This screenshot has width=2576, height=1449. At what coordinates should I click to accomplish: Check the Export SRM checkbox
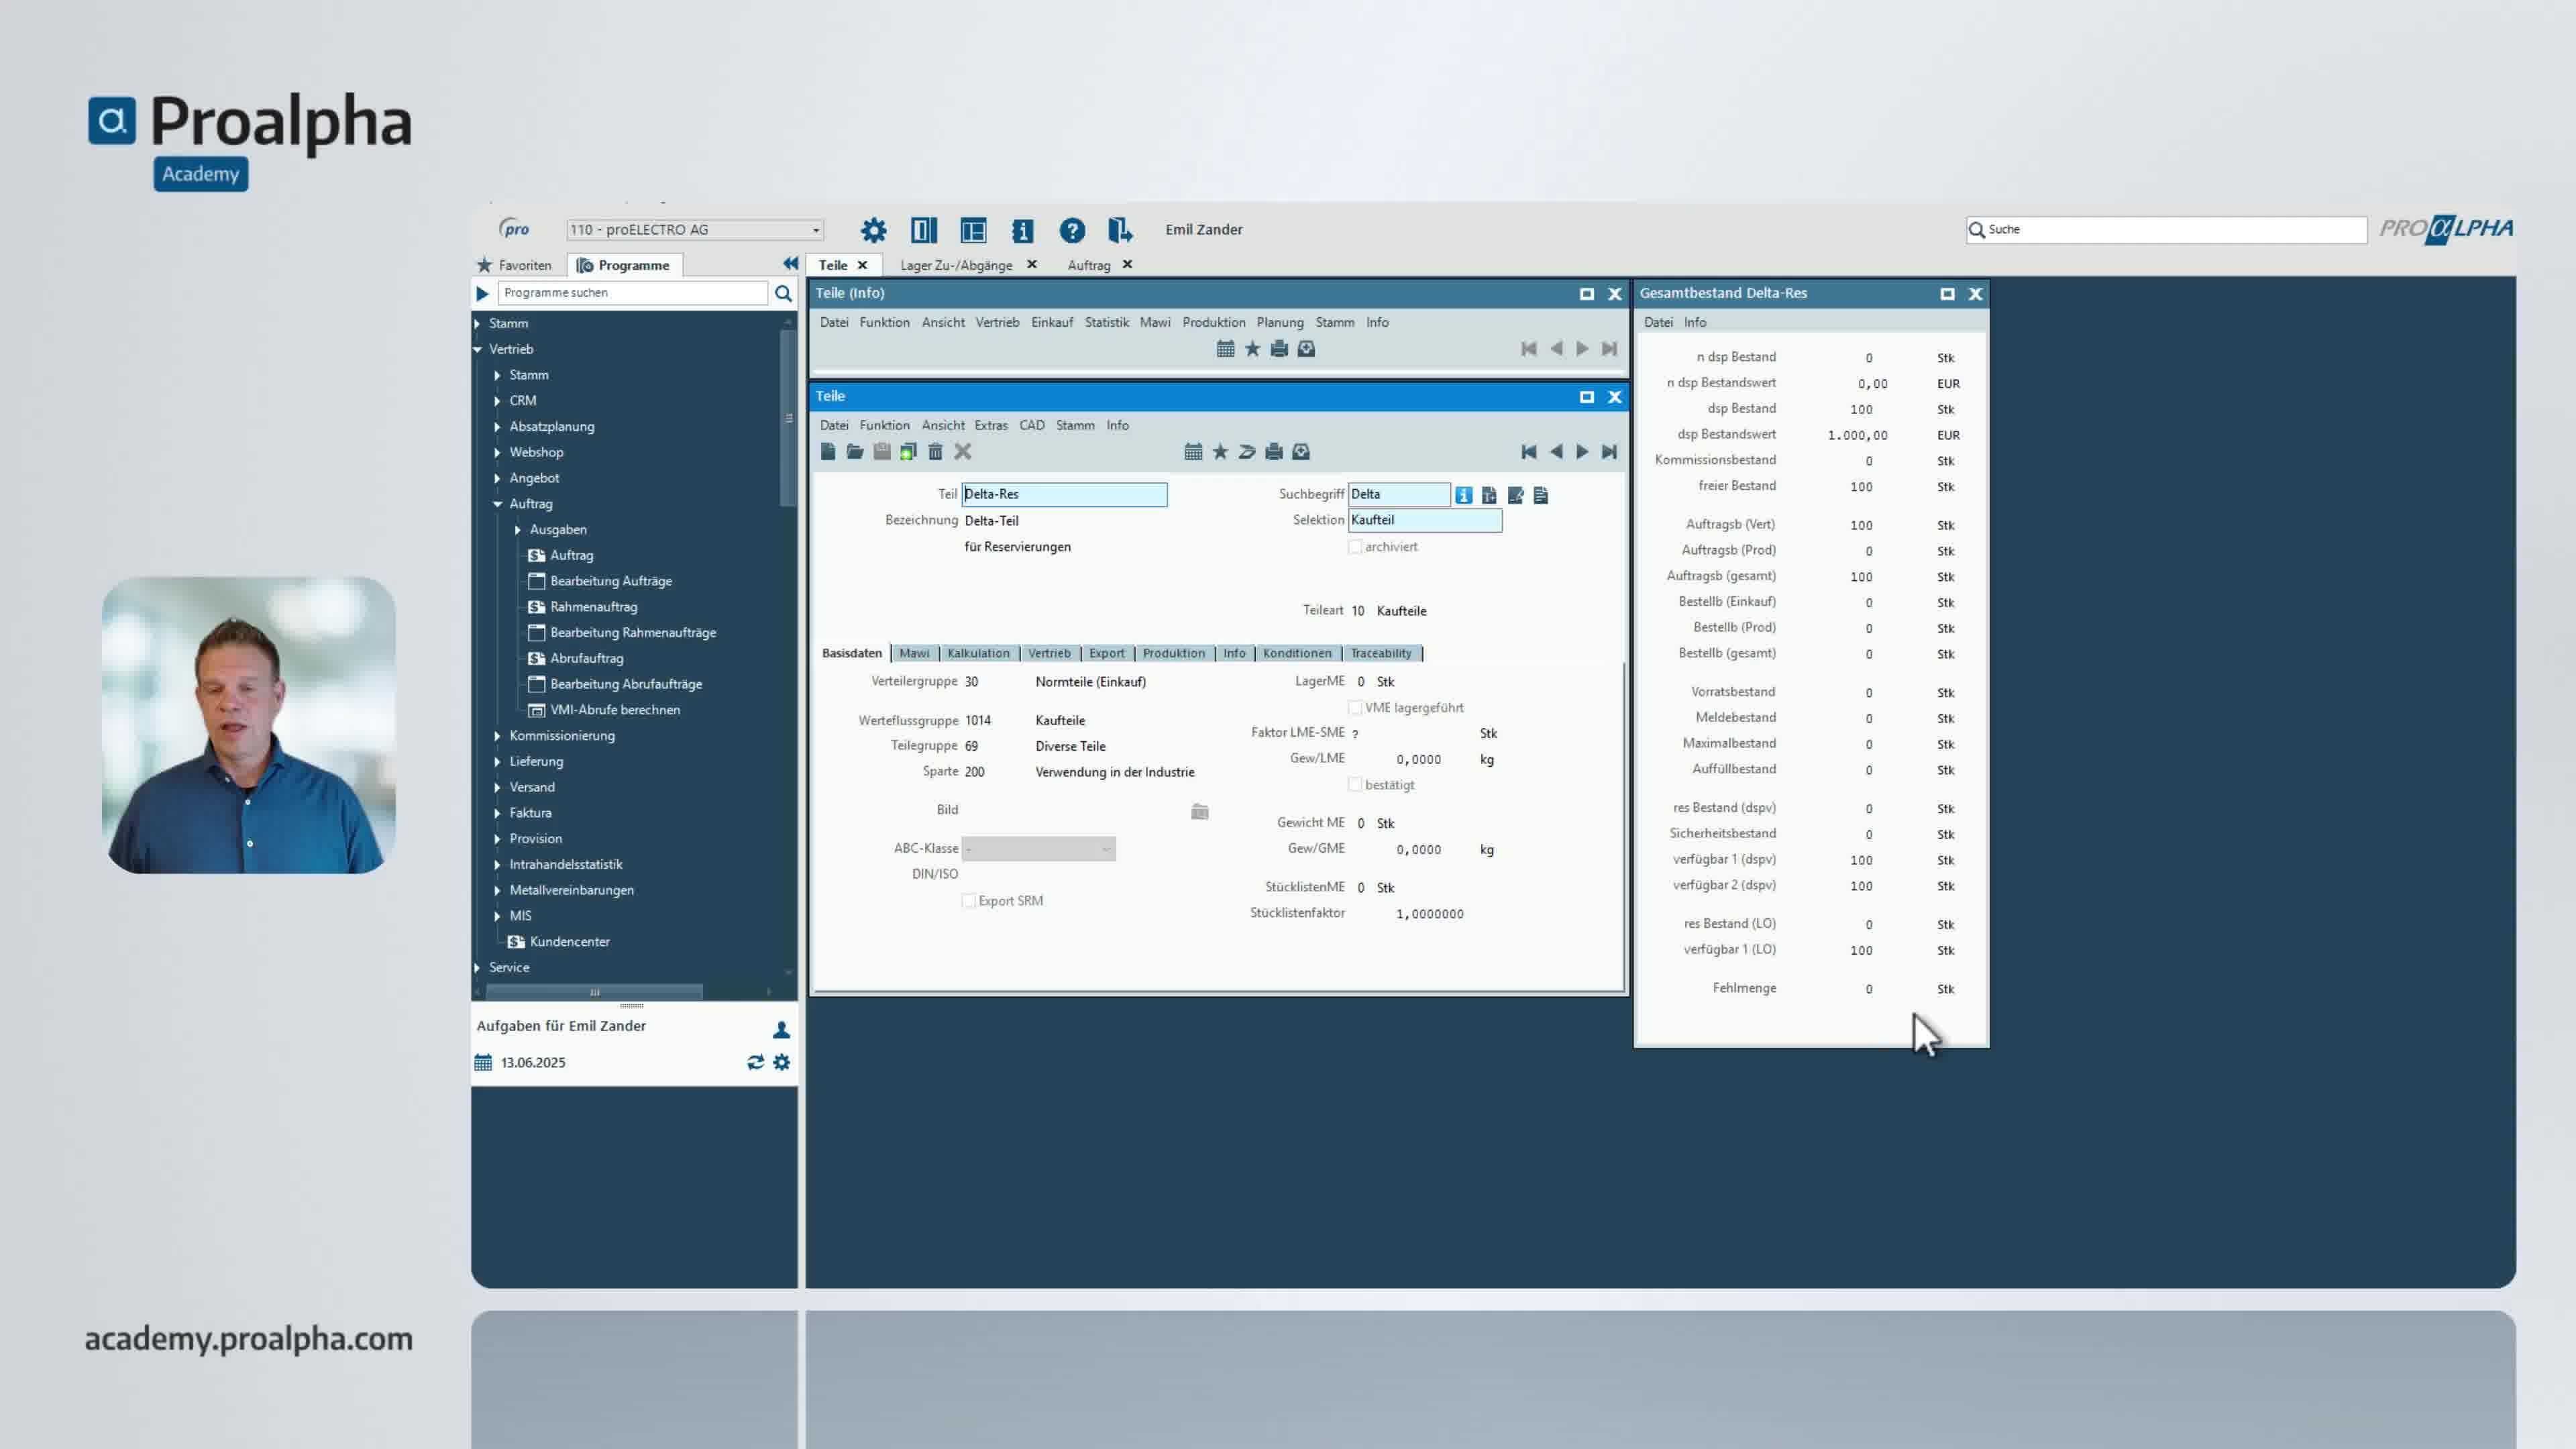click(968, 901)
